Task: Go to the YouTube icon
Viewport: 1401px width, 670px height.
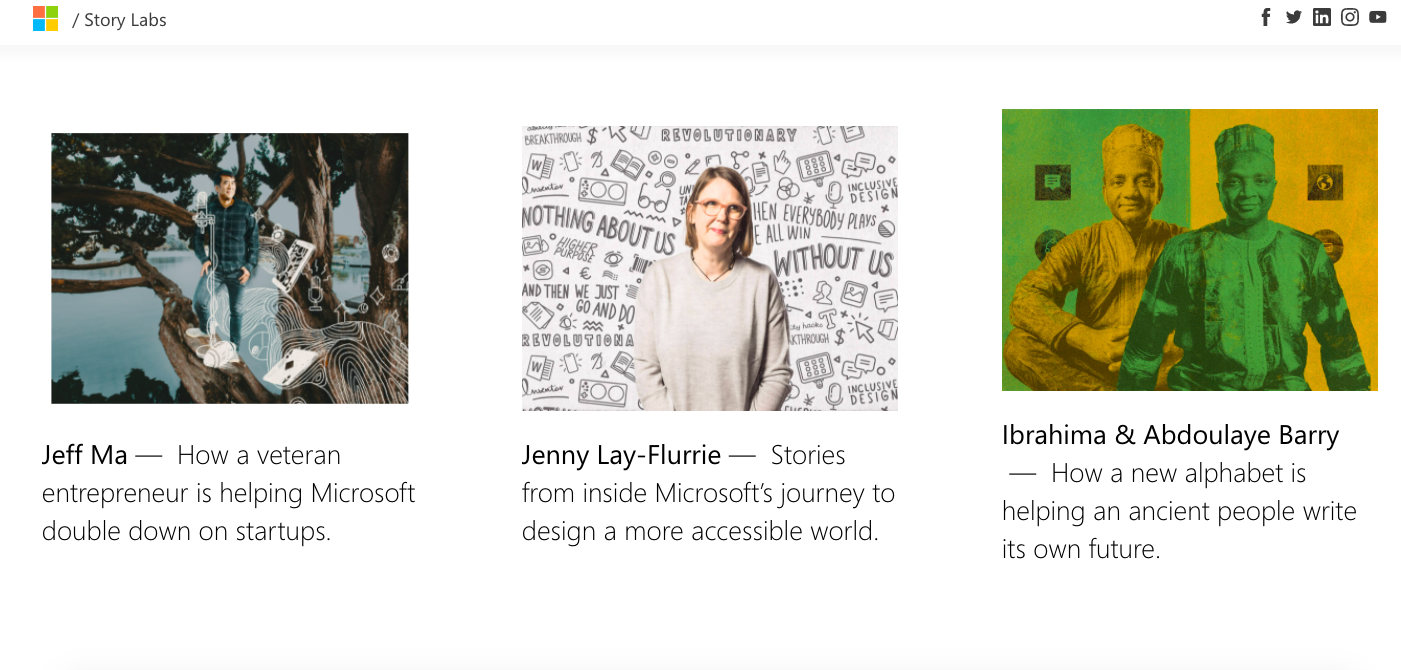Action: pyautogui.click(x=1378, y=17)
